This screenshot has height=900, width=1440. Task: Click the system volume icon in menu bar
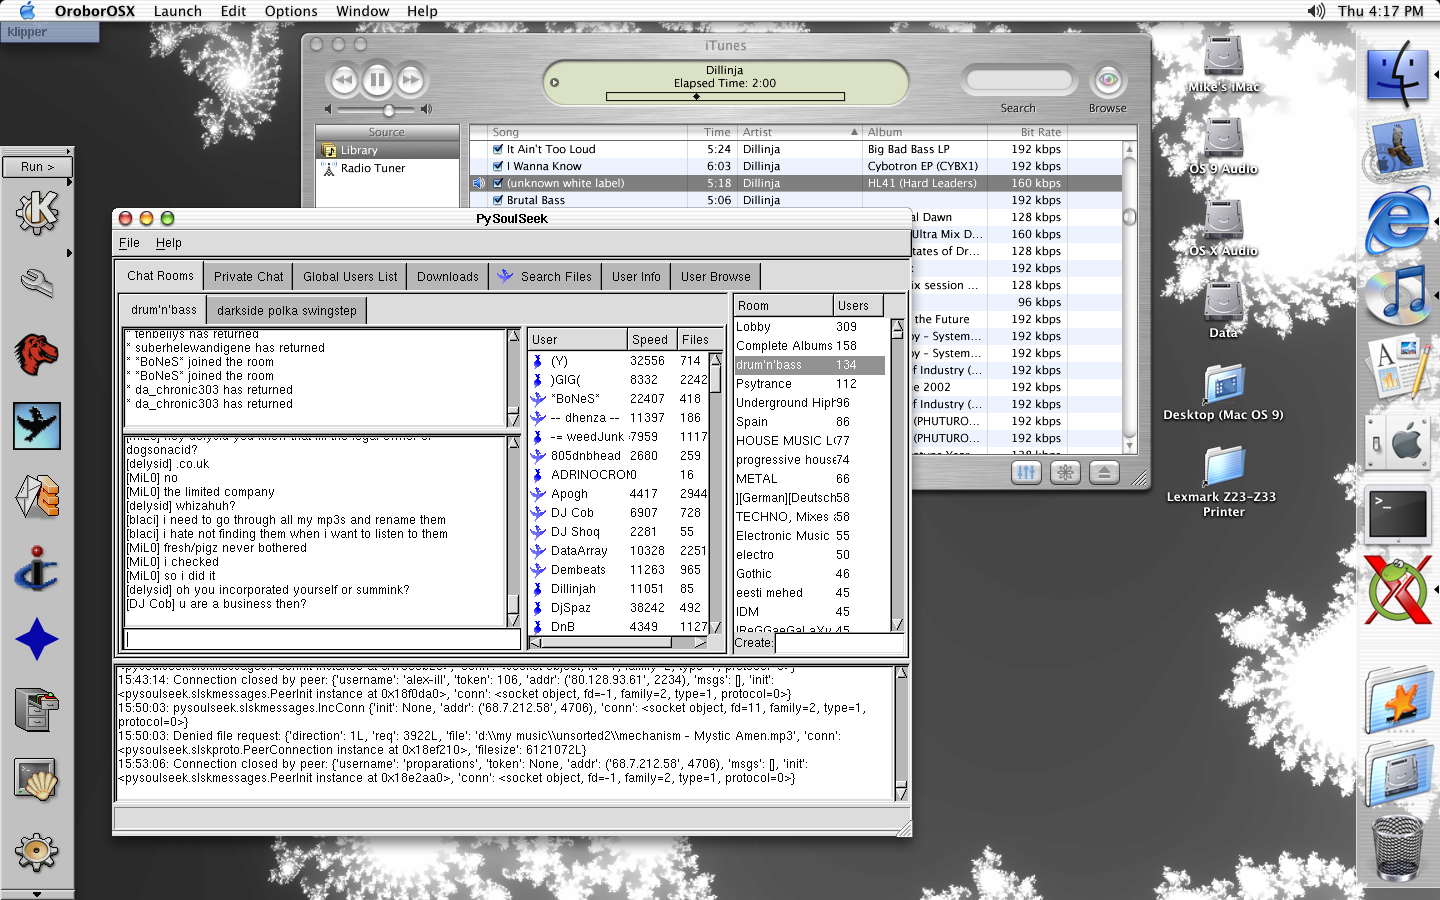click(x=1316, y=11)
